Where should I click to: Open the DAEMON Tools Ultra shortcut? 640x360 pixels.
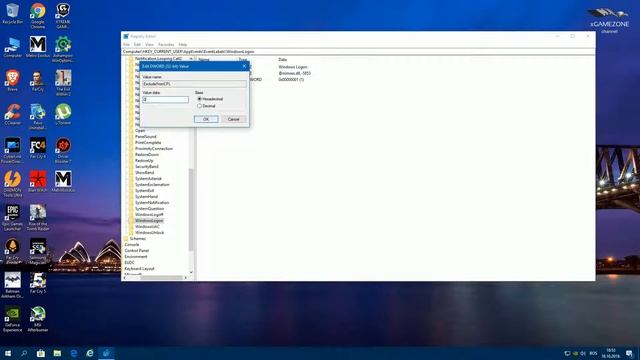click(12, 184)
